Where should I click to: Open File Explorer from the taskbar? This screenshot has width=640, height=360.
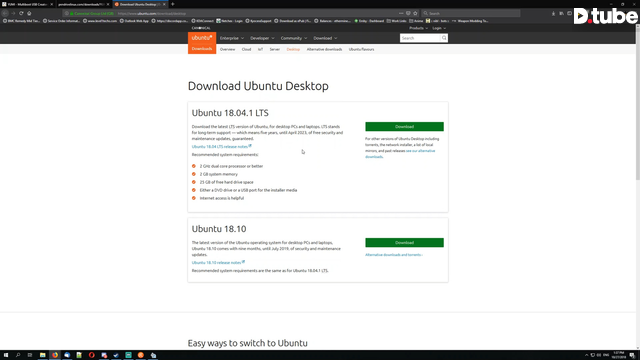42,355
